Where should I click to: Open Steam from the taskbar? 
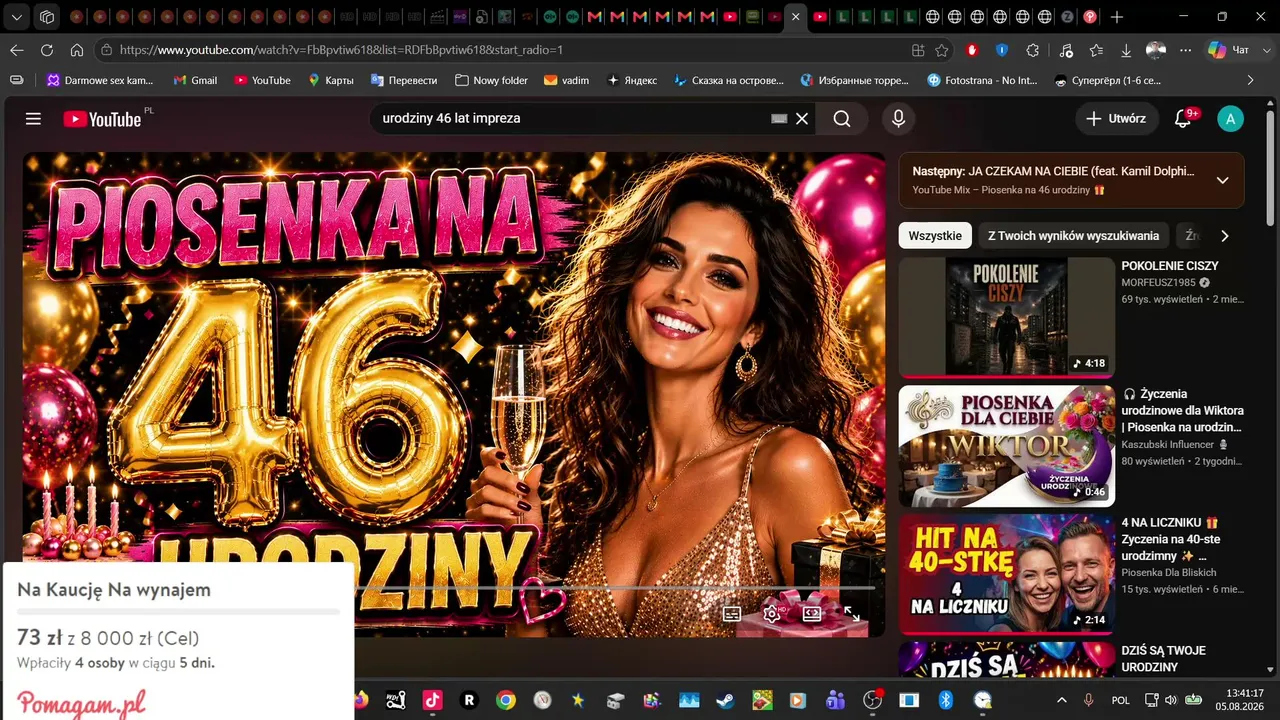pyautogui.click(x=725, y=700)
